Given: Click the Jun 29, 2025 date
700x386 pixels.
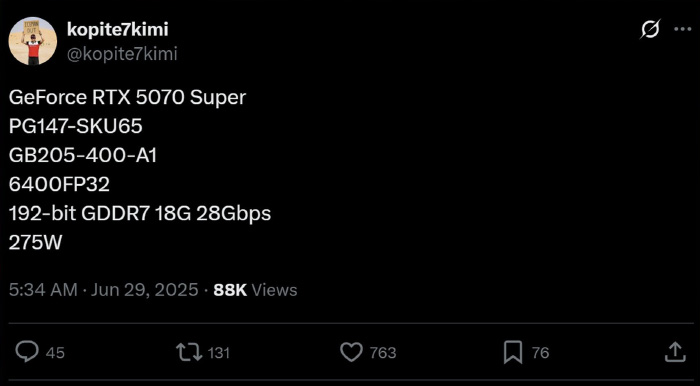Looking at the screenshot, I should [x=145, y=290].
